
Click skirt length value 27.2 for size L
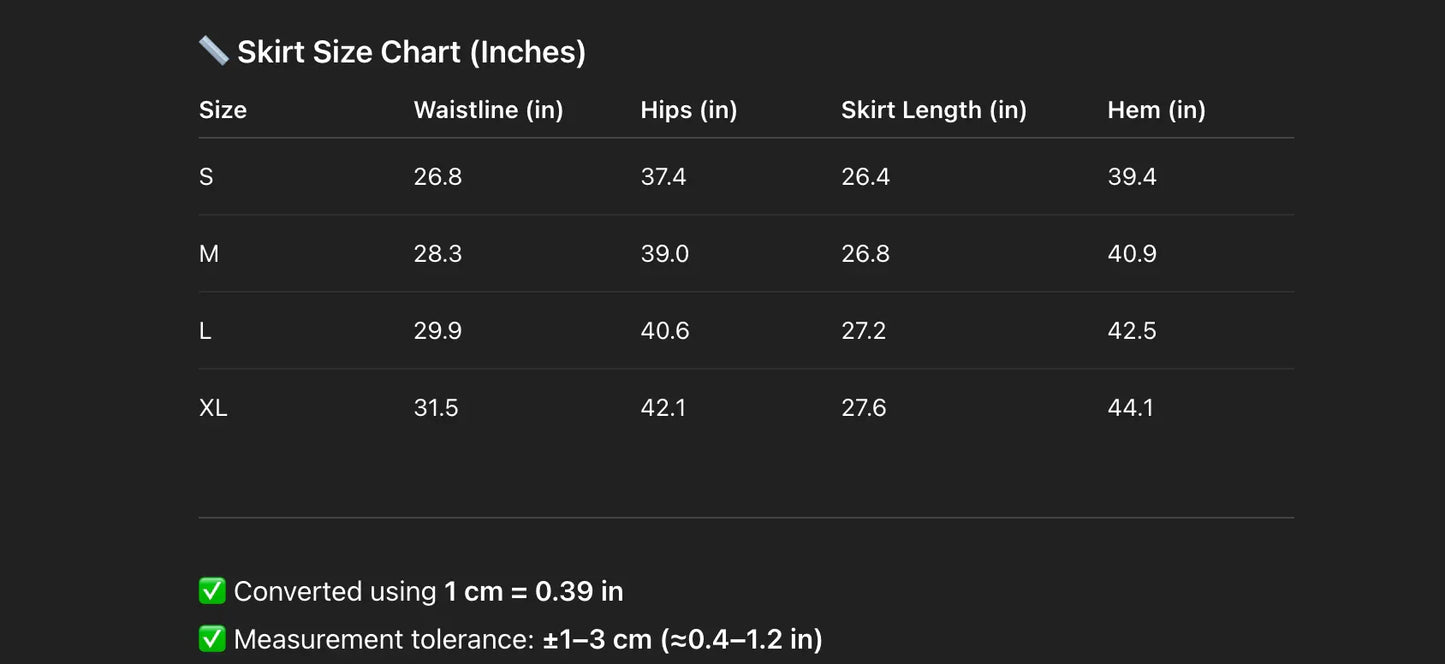click(863, 331)
